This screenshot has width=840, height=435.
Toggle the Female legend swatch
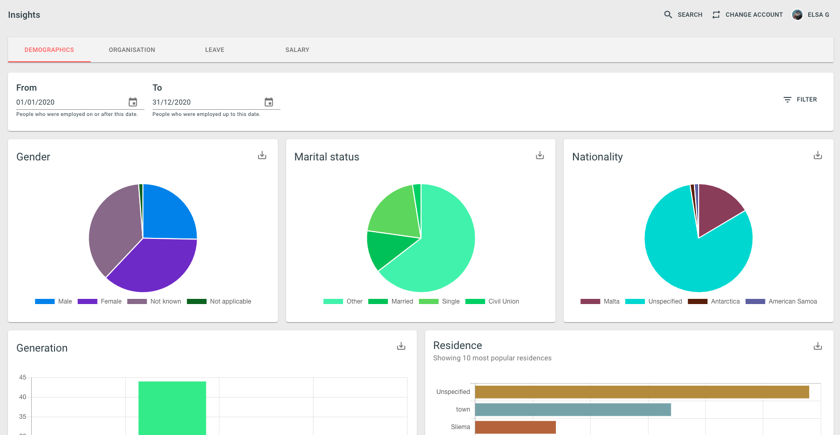click(x=87, y=302)
